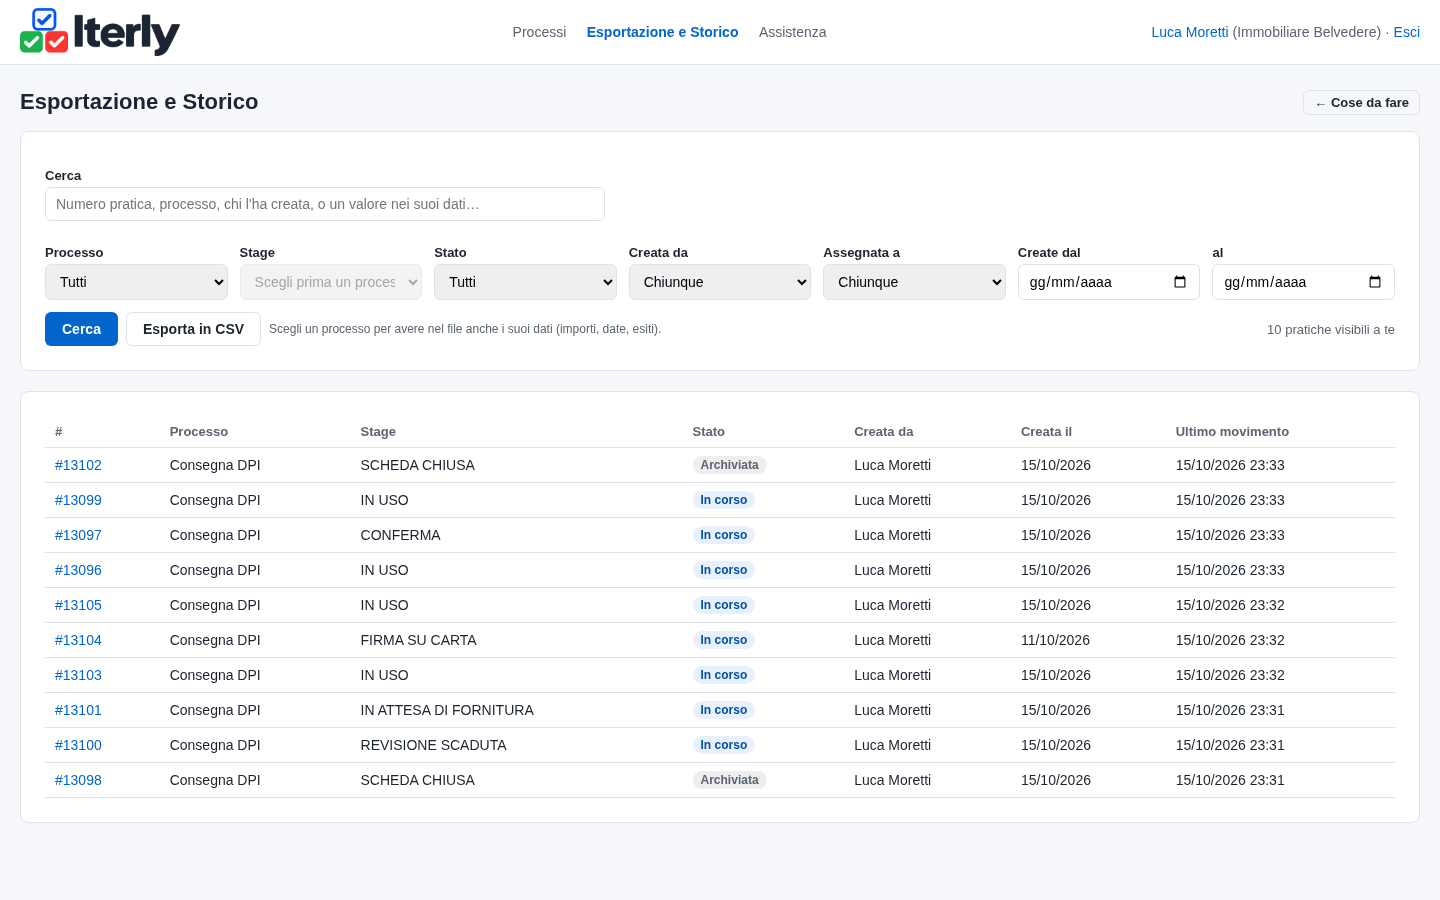Open calendar picker for Create dal date
The height and width of the screenshot is (900, 1440).
[1180, 282]
